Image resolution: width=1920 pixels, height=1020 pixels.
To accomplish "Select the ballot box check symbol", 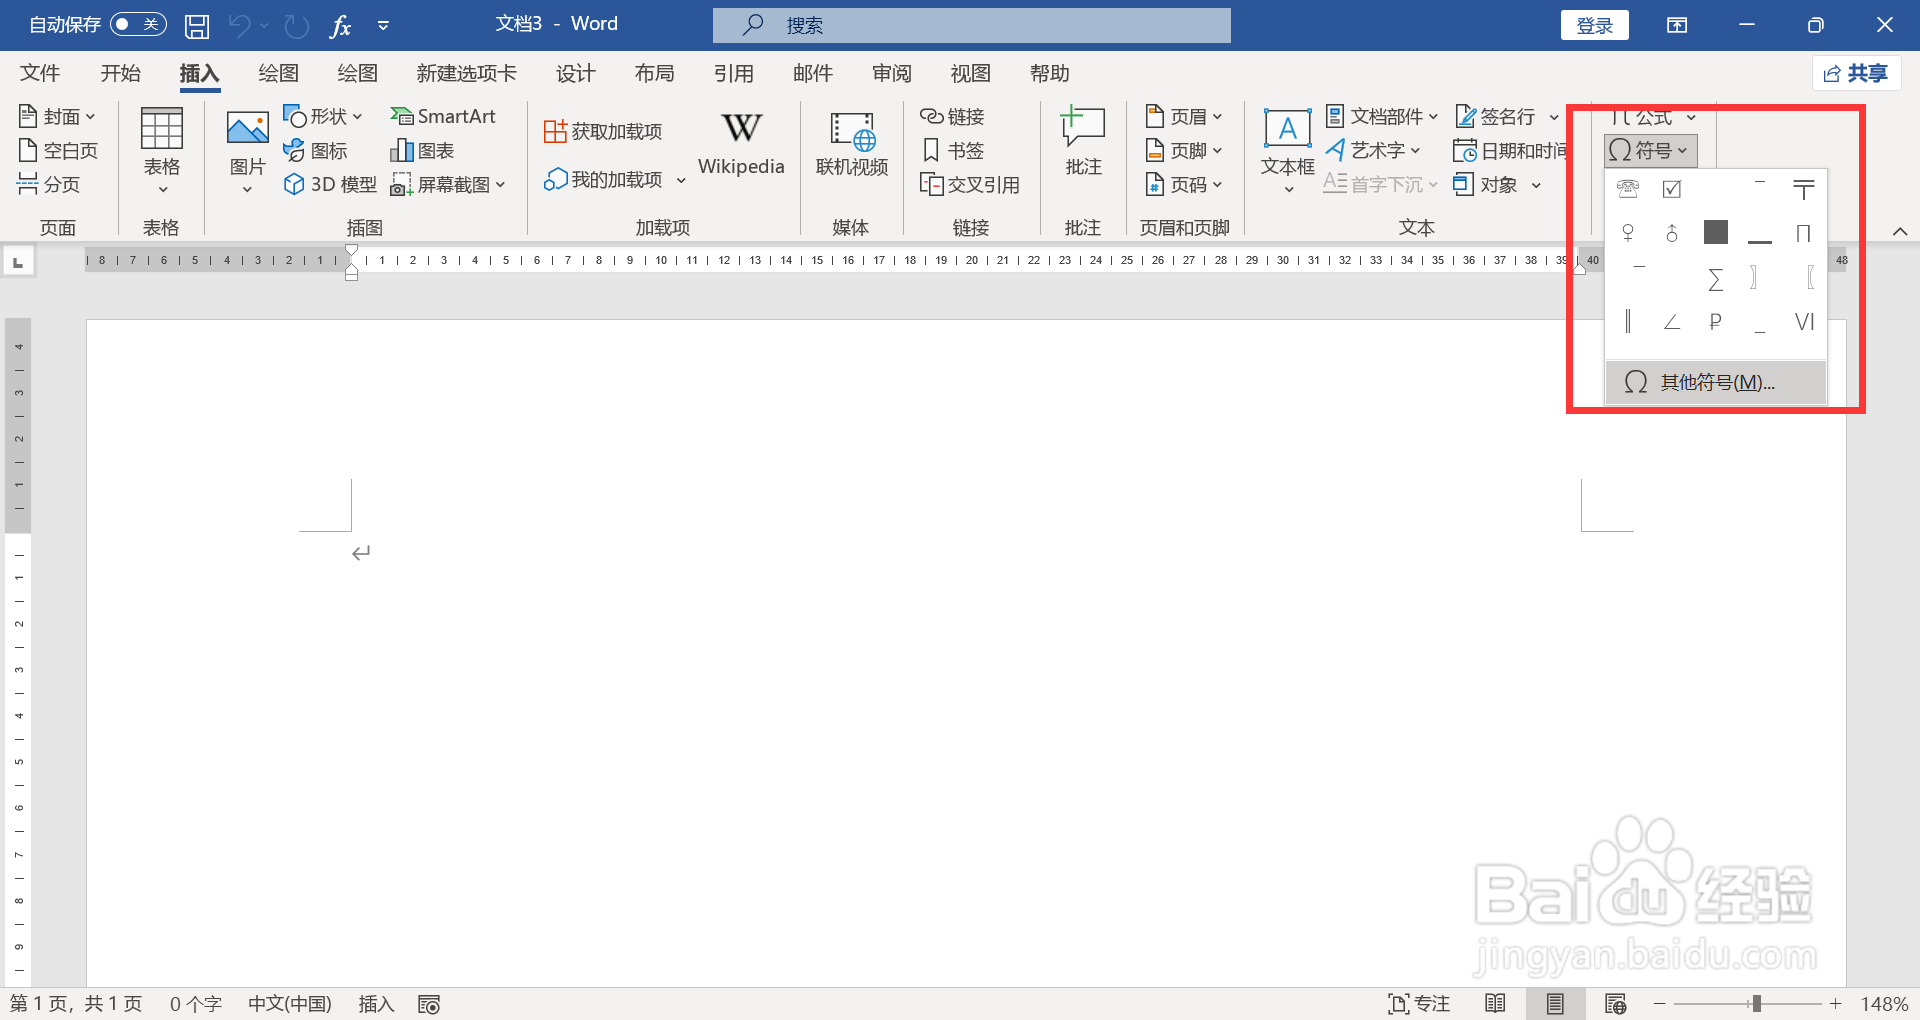I will pyautogui.click(x=1672, y=189).
